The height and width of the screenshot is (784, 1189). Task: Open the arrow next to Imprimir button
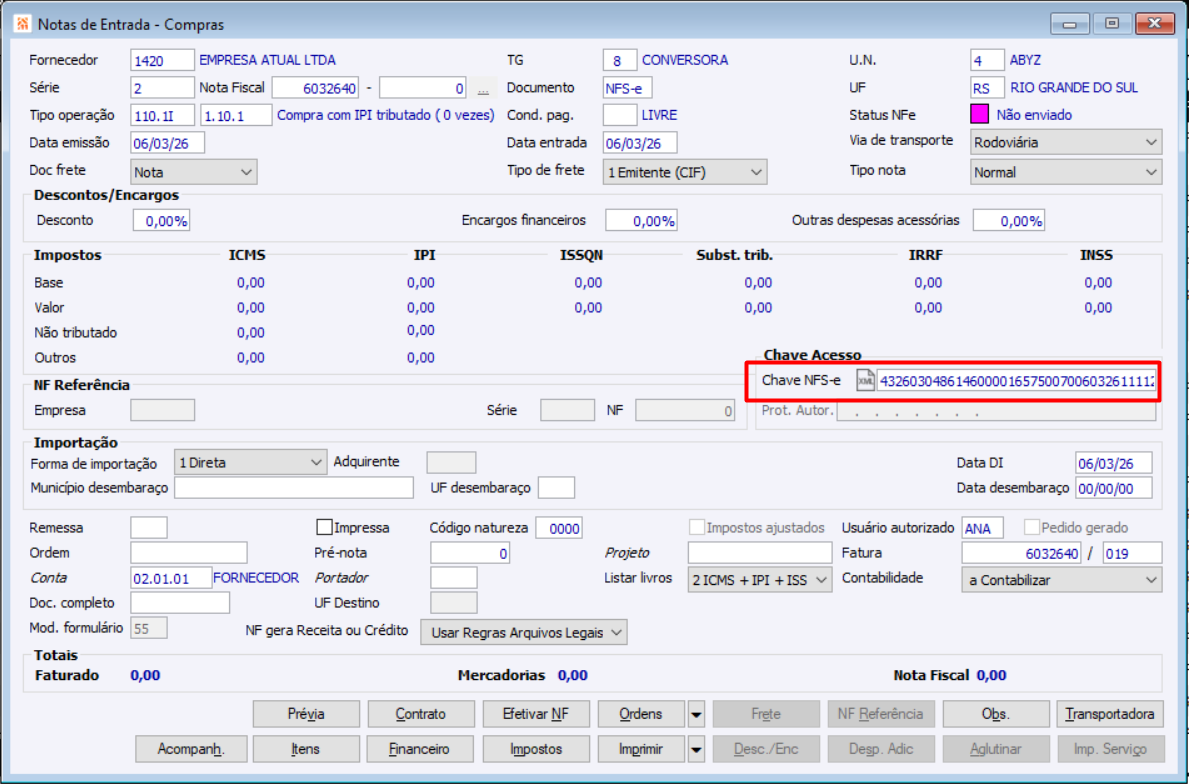pyautogui.click(x=696, y=749)
